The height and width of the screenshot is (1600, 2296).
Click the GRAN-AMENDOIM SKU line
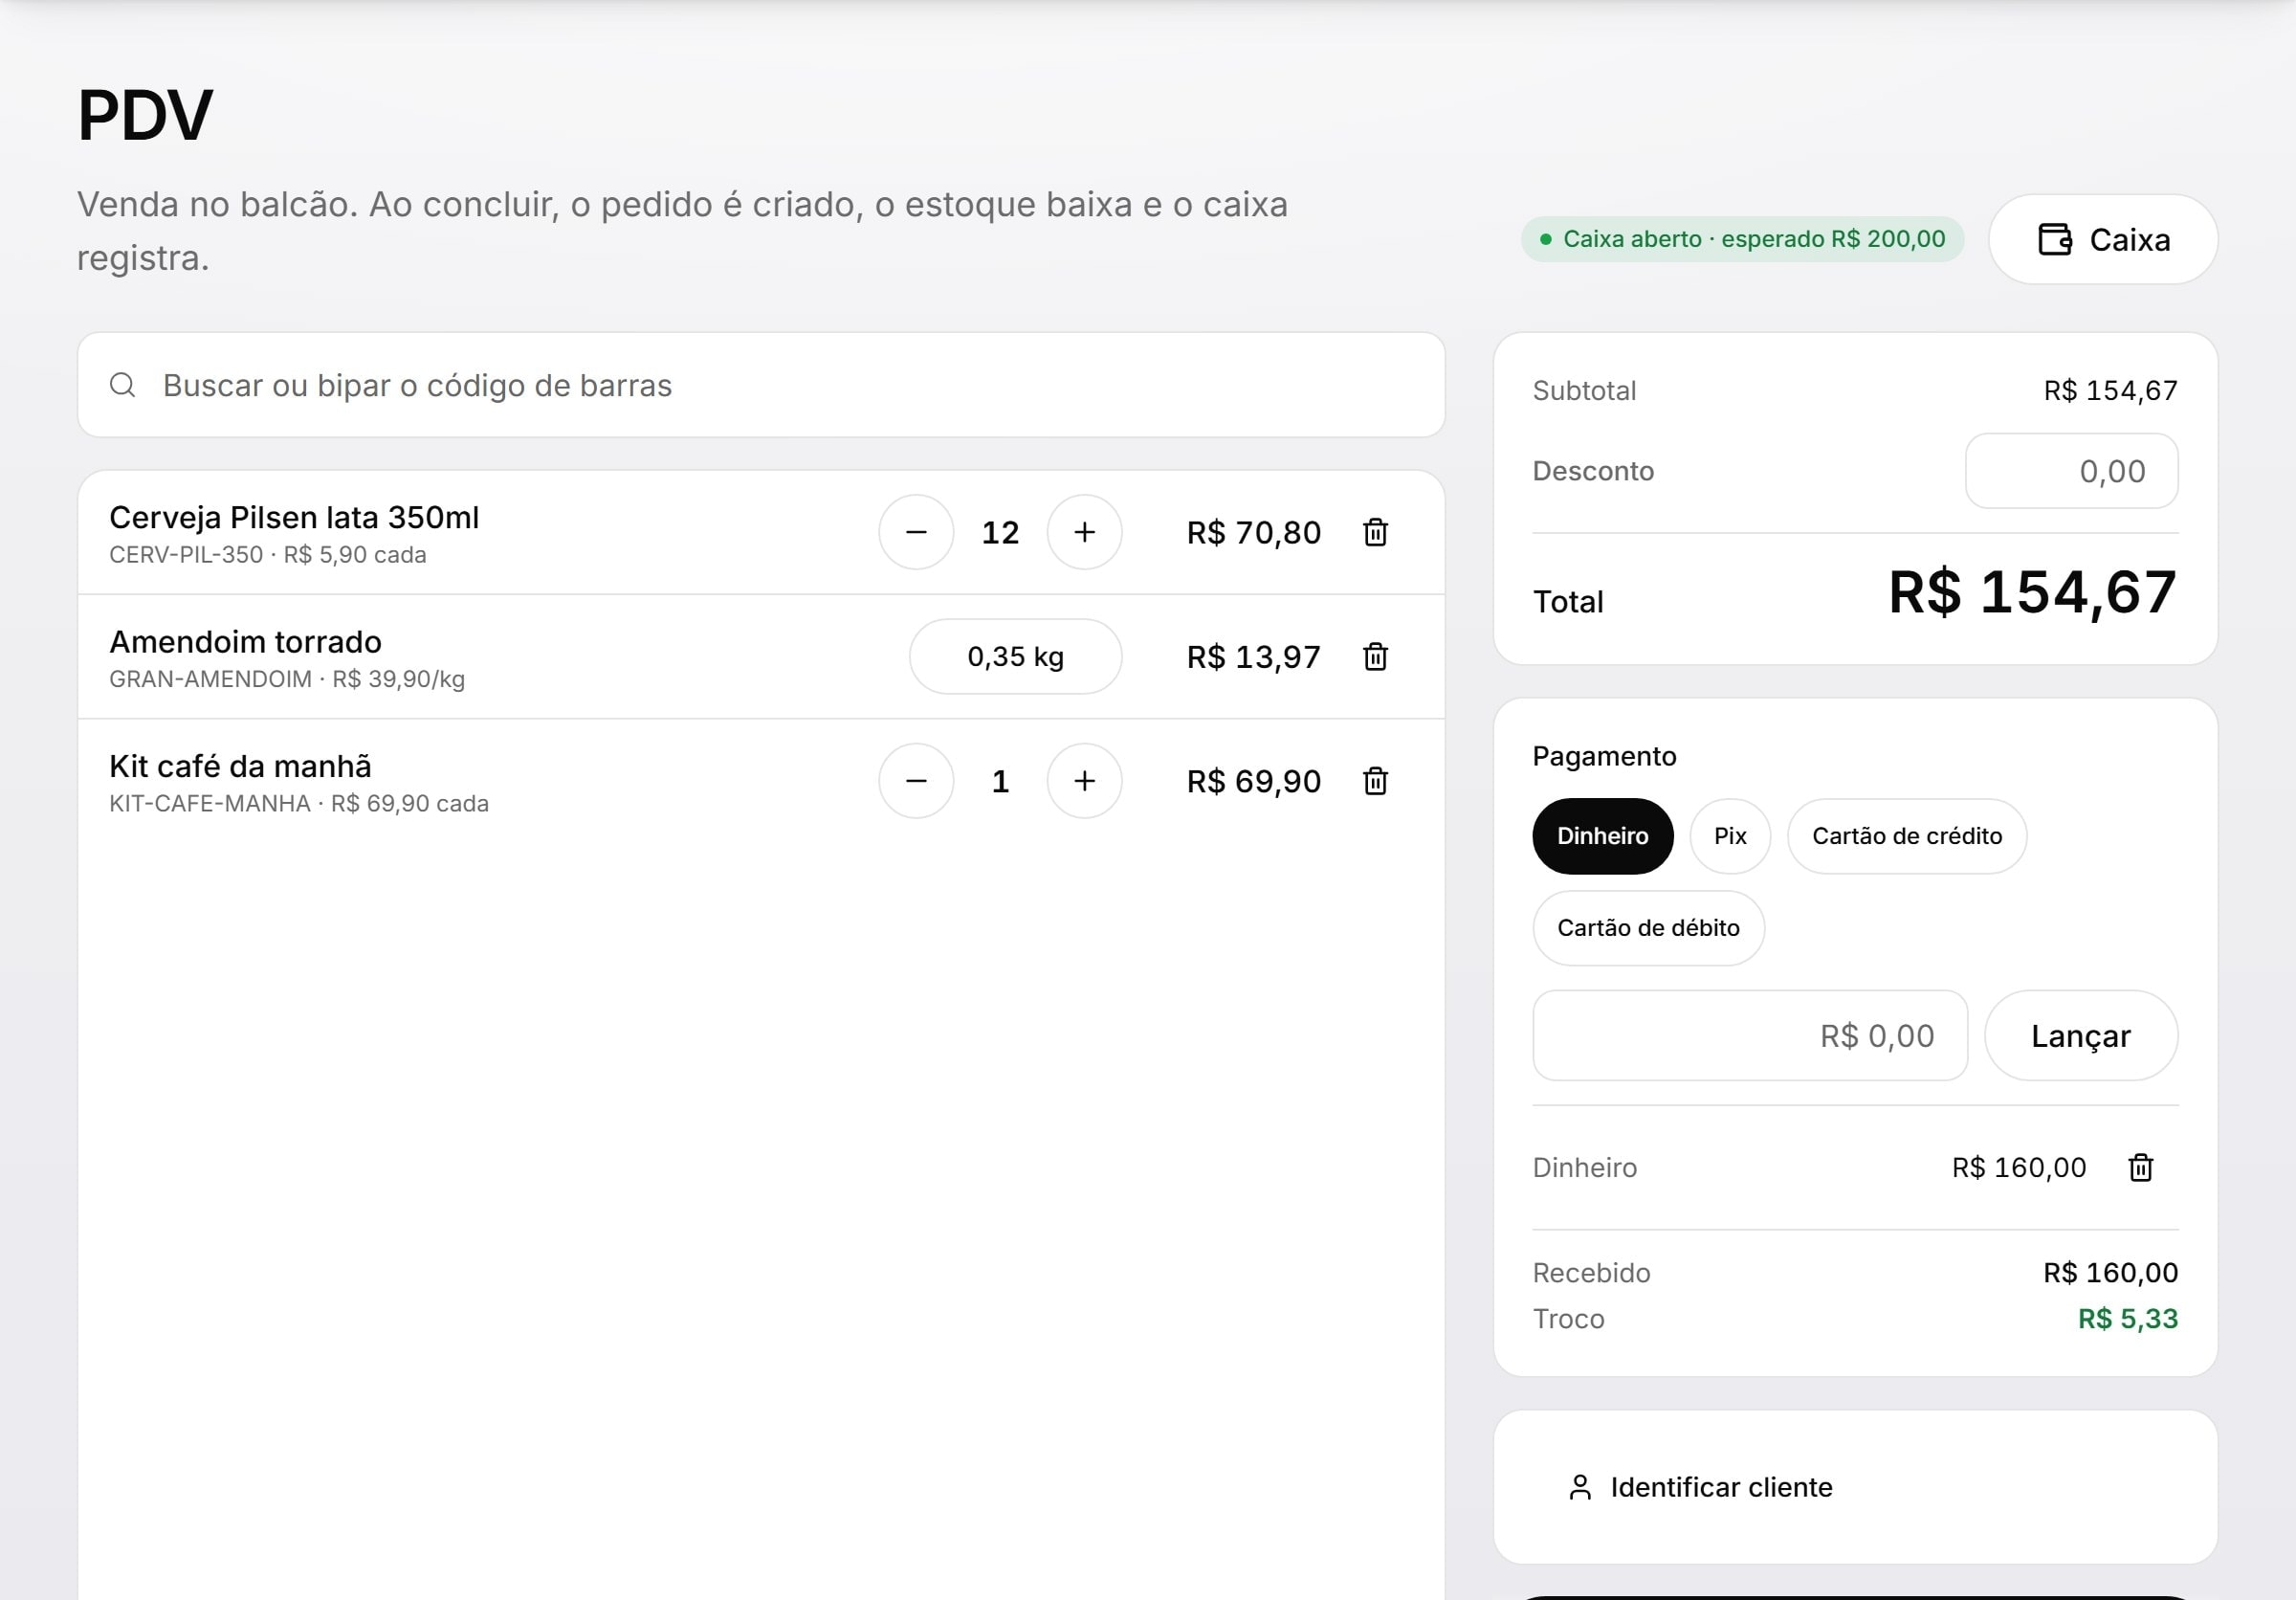pos(287,679)
